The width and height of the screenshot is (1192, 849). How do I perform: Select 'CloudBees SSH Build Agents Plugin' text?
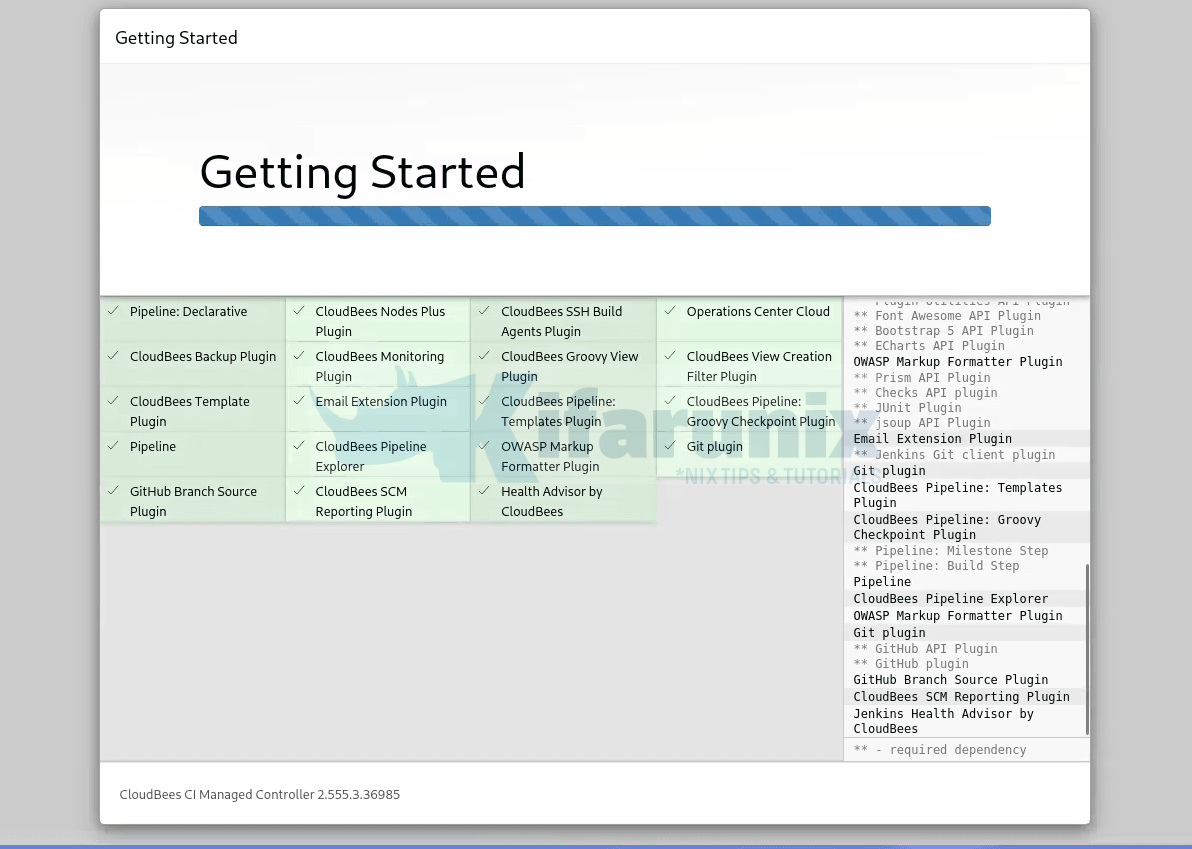(x=561, y=322)
